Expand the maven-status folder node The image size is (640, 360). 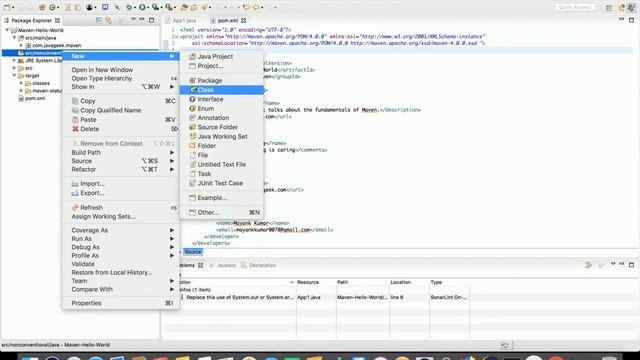(22, 91)
